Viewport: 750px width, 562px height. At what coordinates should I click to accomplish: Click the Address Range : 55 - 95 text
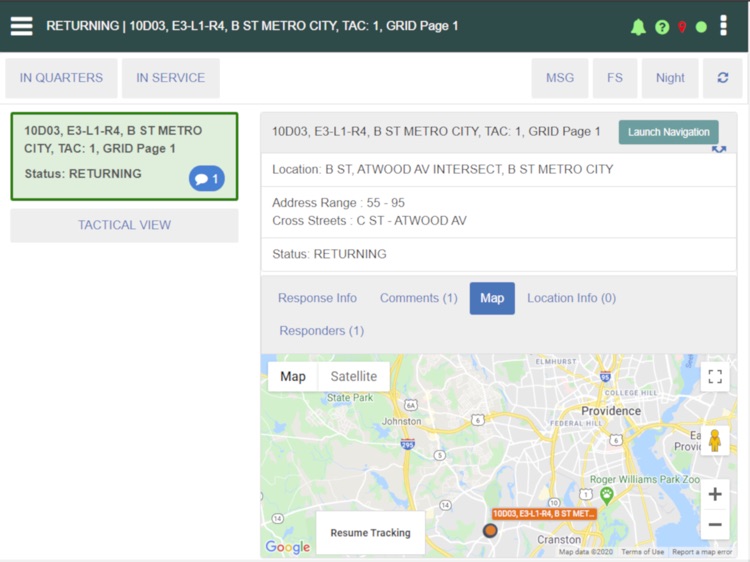point(338,203)
